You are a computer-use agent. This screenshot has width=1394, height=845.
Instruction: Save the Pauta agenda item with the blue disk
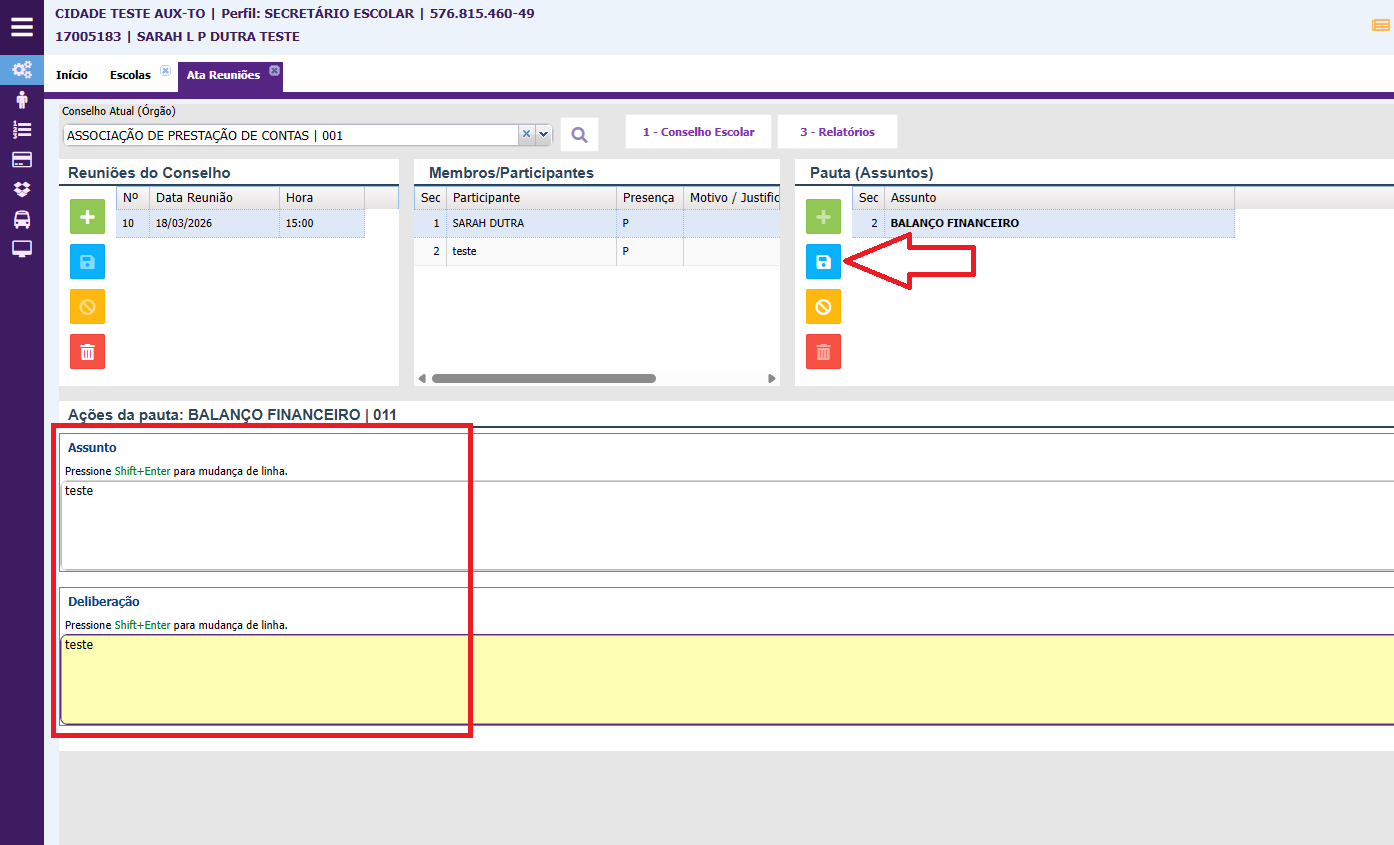[x=823, y=262]
